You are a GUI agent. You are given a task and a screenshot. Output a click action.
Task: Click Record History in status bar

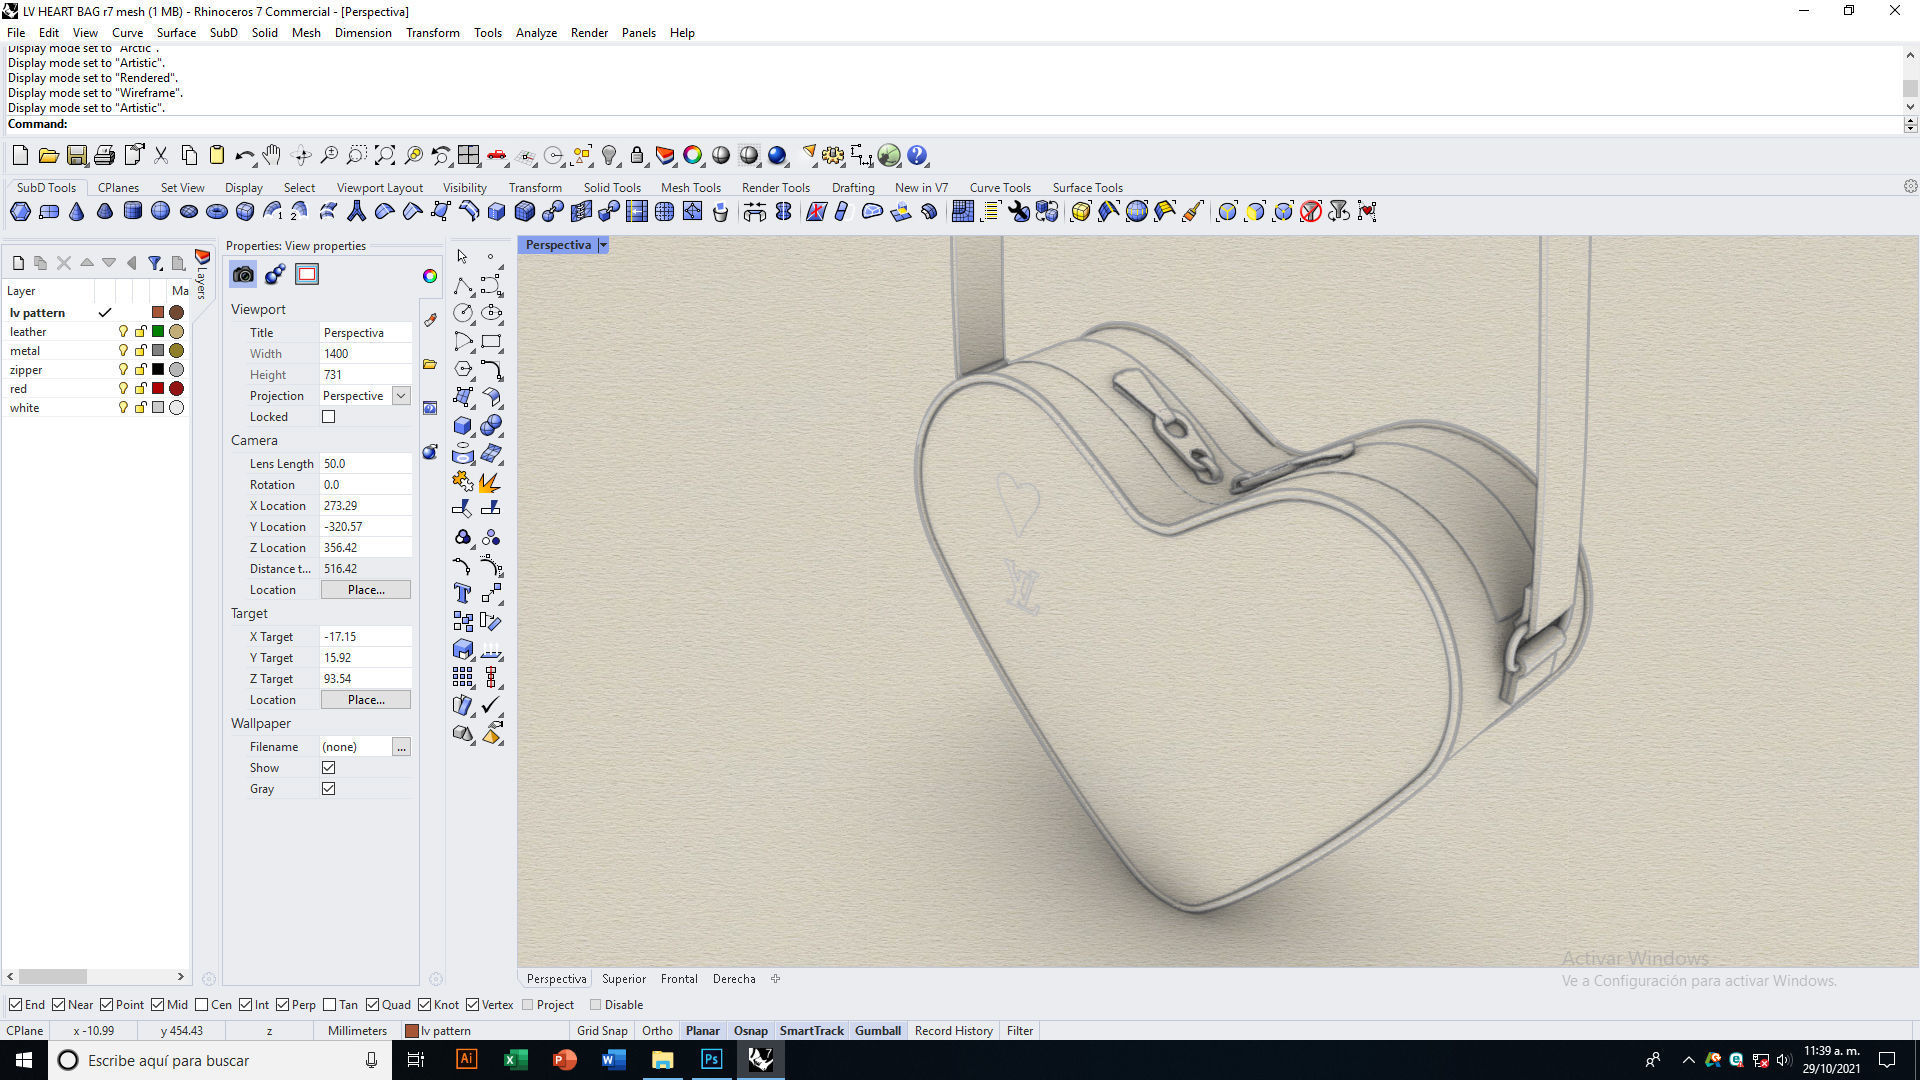coord(953,1031)
